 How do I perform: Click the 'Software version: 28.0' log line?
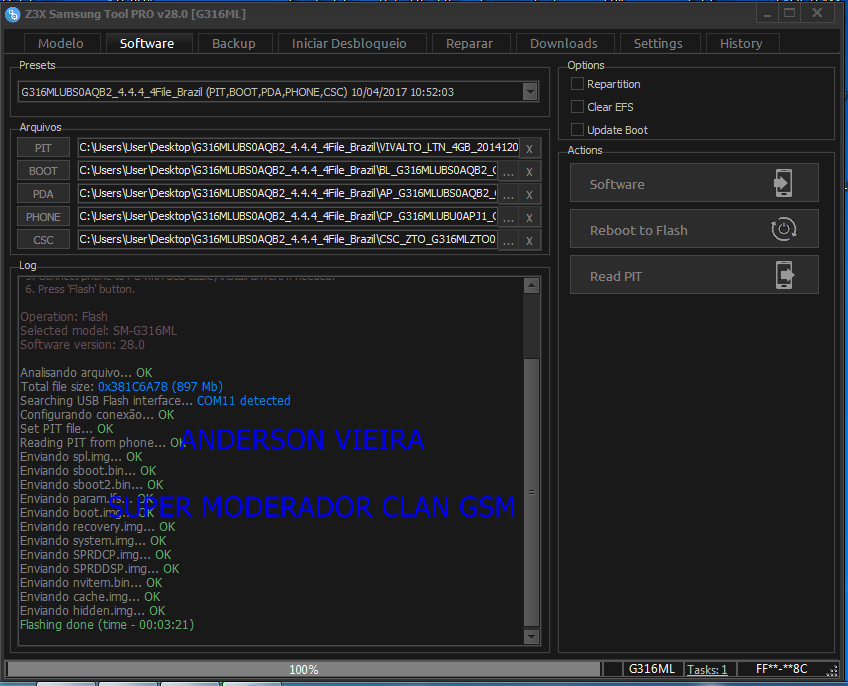pyautogui.click(x=82, y=345)
